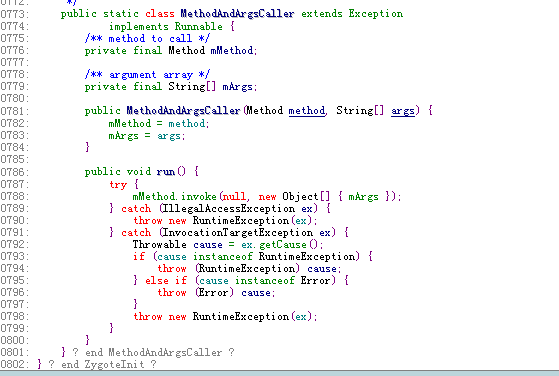Click the try keyword
559x376 pixels.
118,184
